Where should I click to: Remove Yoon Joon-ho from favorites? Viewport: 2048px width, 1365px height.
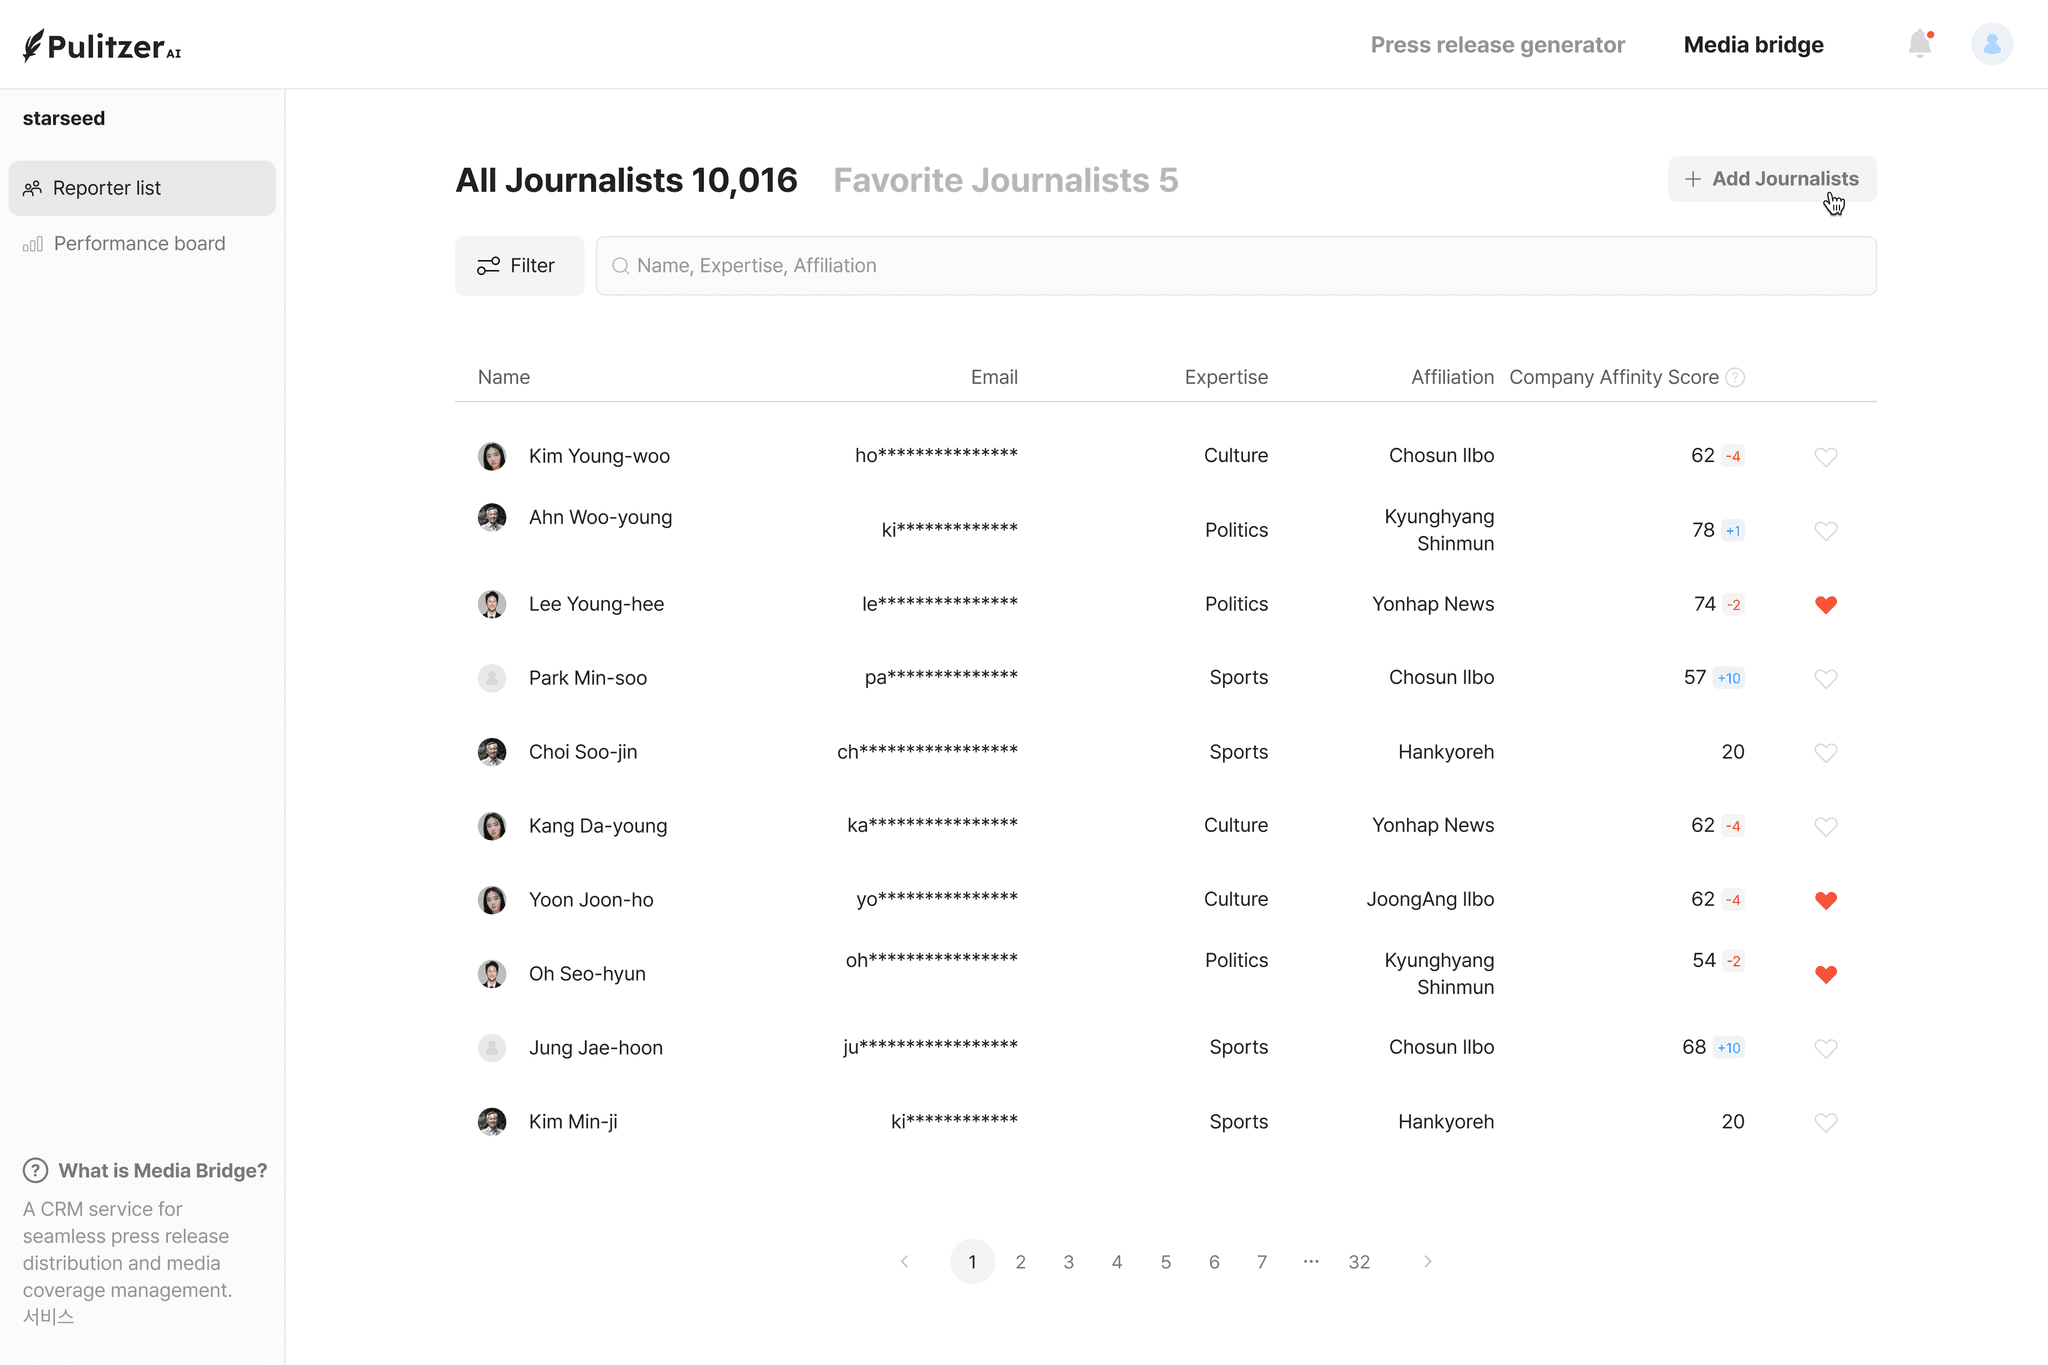point(1825,900)
